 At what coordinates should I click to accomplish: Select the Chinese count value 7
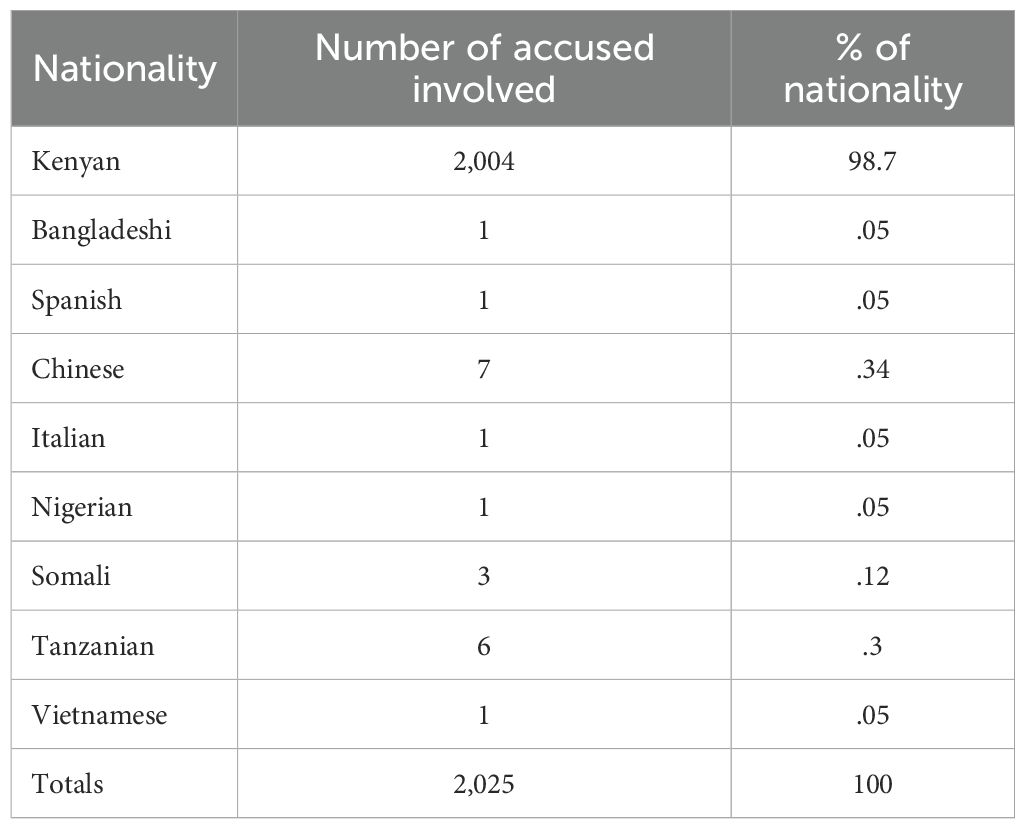point(484,369)
